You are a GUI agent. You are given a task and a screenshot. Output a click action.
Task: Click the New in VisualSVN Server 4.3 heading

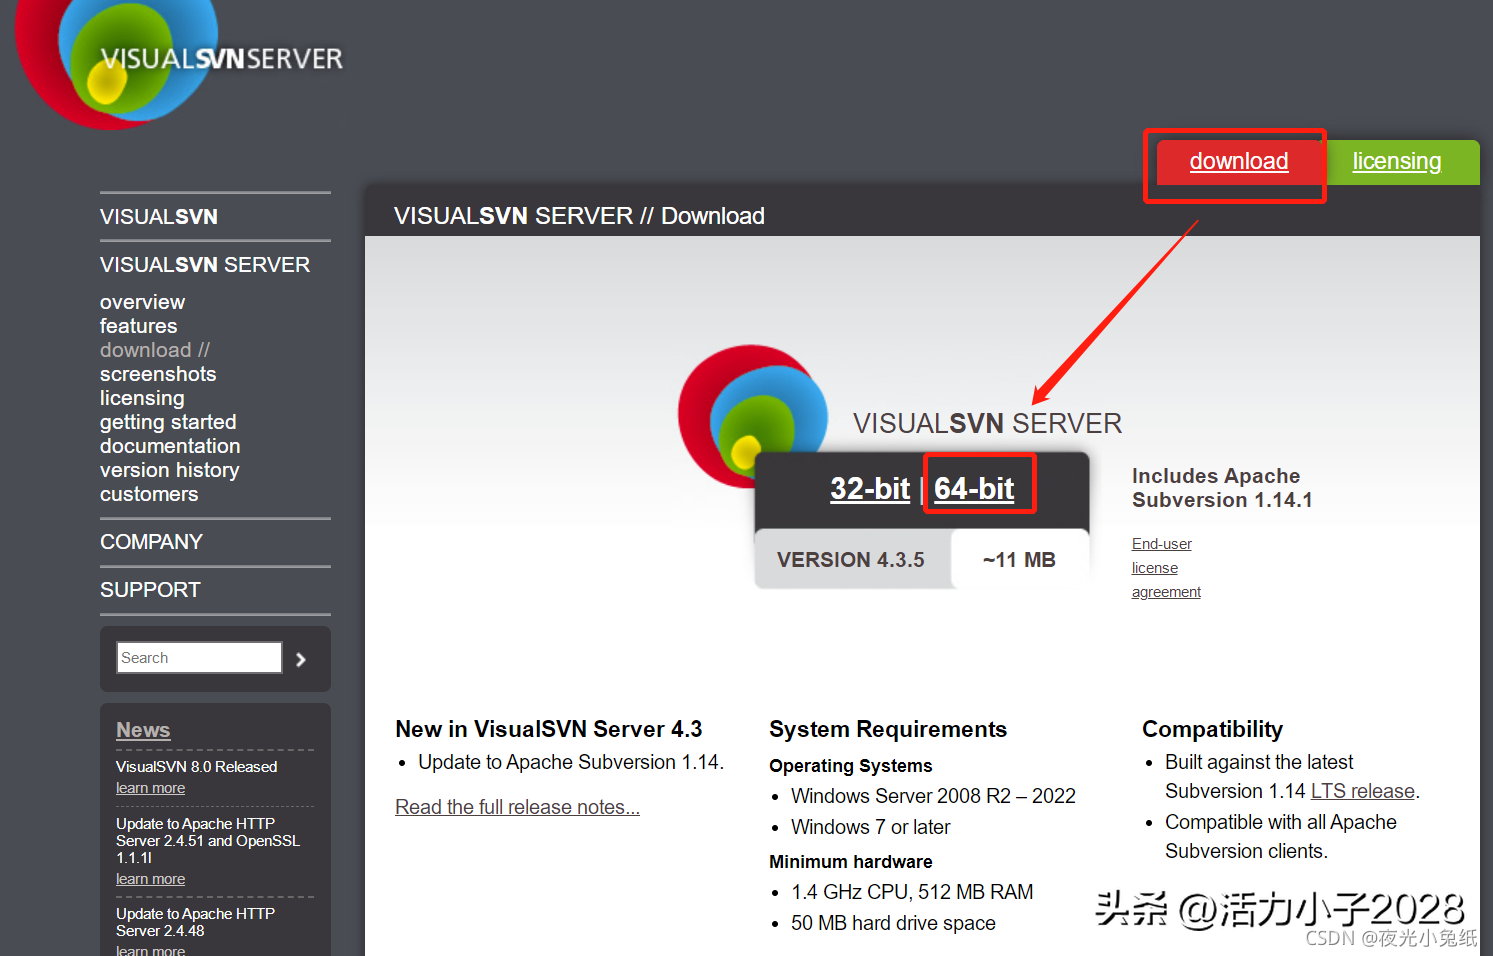point(549,729)
